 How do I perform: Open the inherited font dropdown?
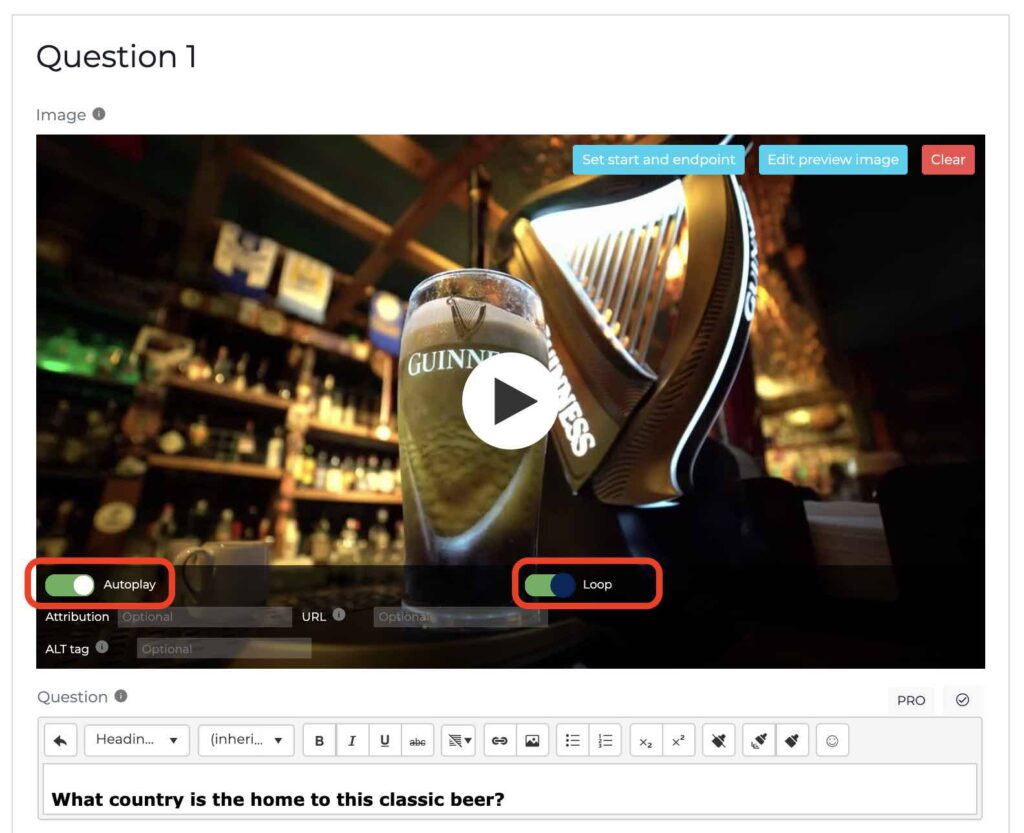pos(246,740)
